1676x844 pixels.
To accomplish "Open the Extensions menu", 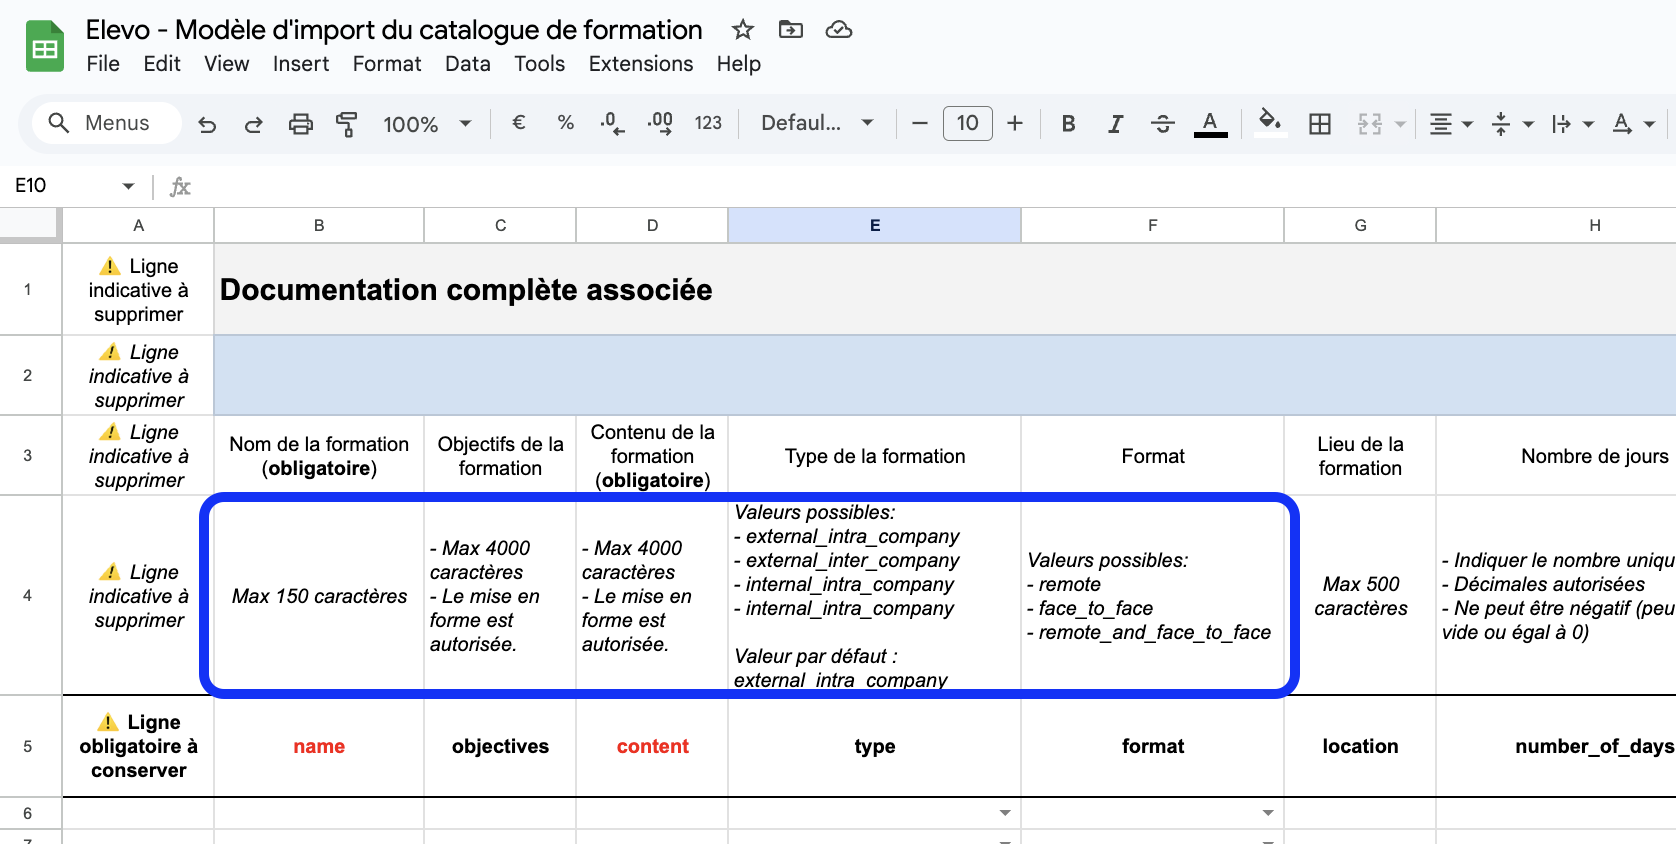I will click(641, 64).
